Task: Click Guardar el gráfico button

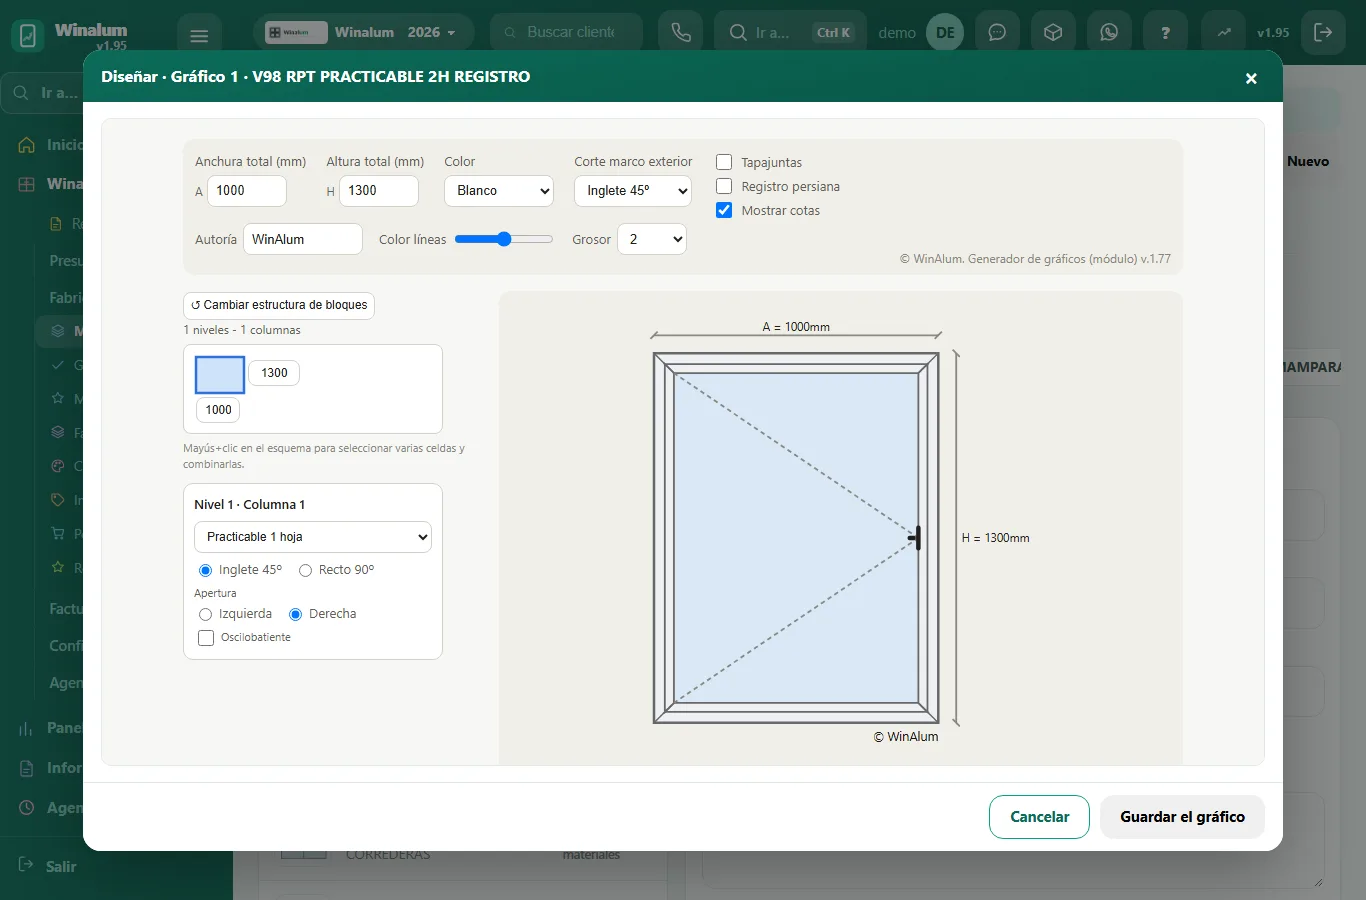Action: (x=1182, y=817)
